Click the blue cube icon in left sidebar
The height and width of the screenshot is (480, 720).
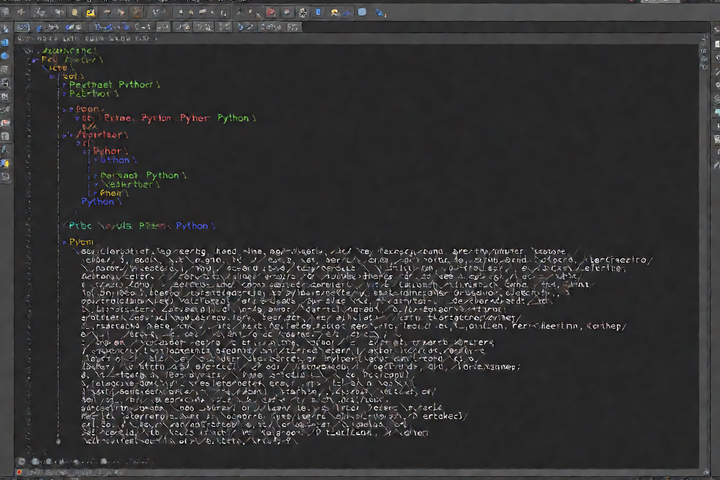point(5,43)
